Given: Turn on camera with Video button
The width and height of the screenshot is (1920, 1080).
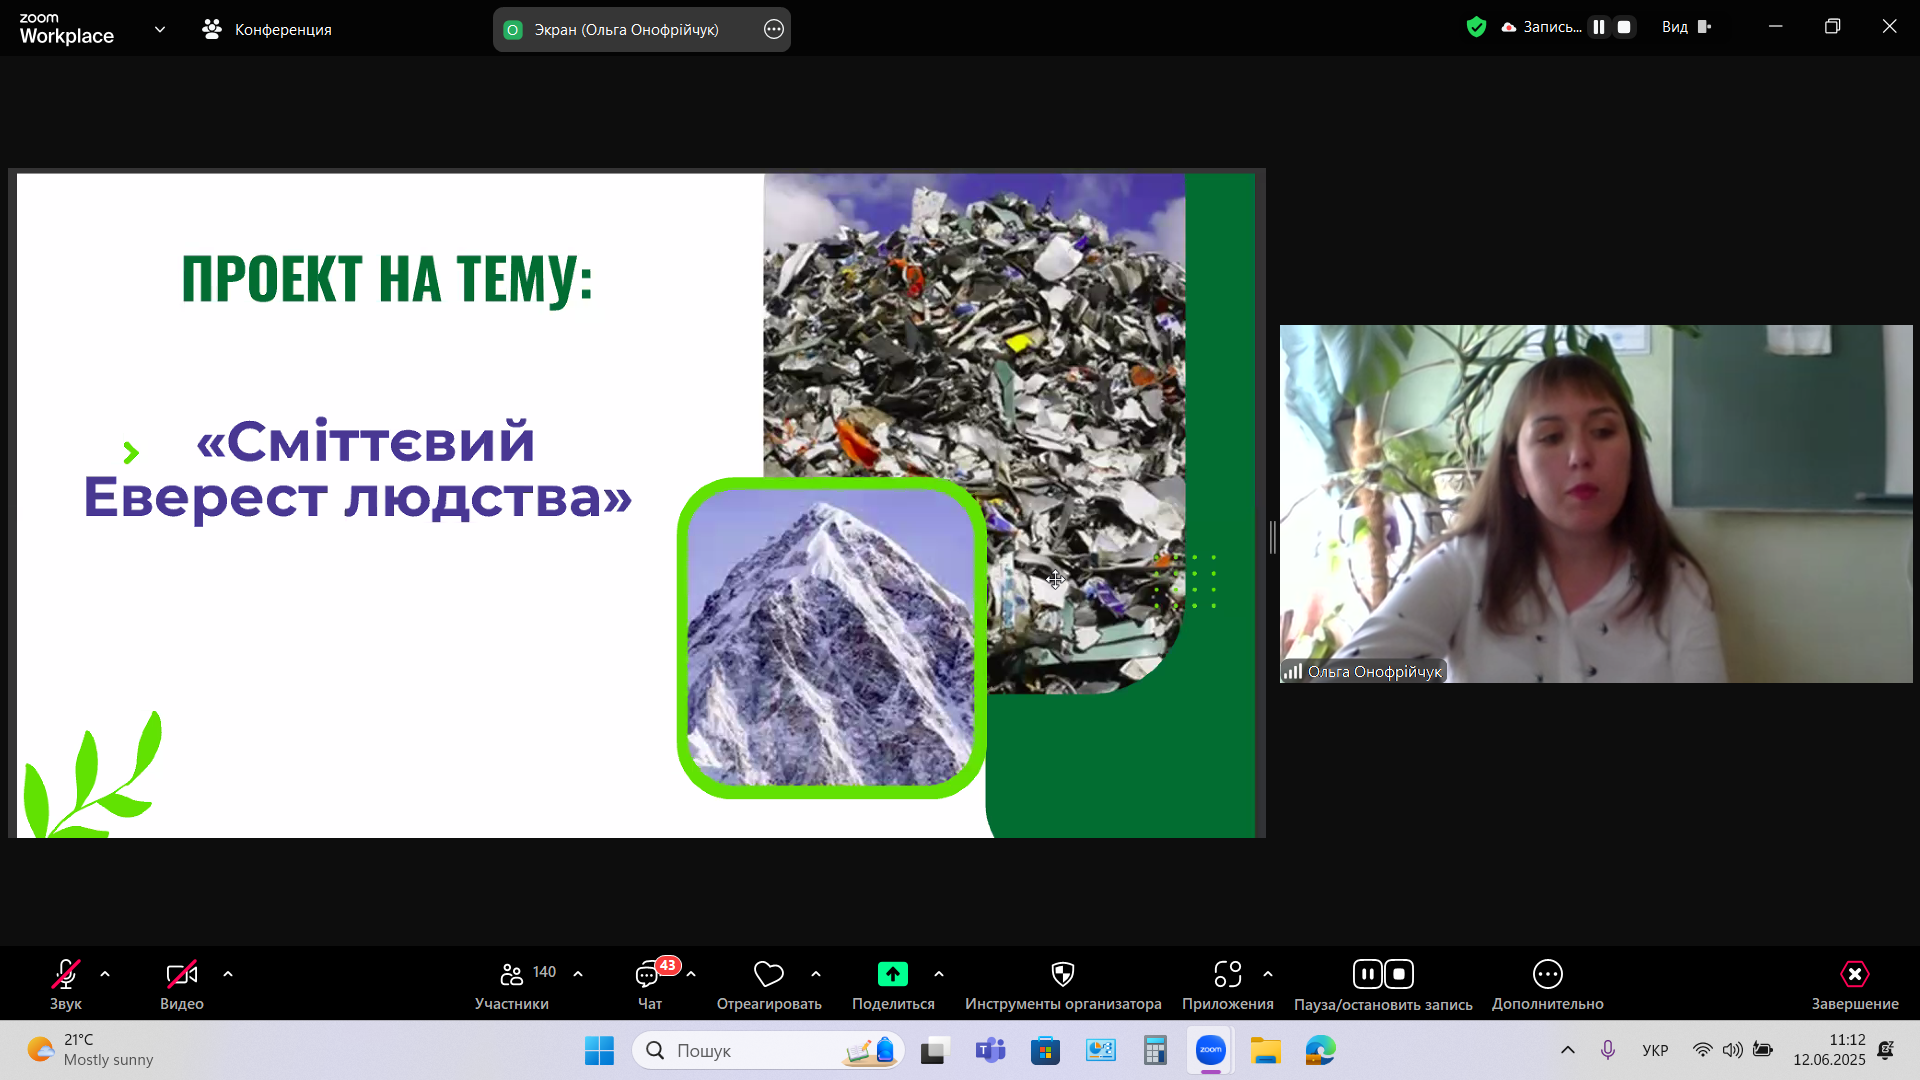Looking at the screenshot, I should click(x=181, y=974).
